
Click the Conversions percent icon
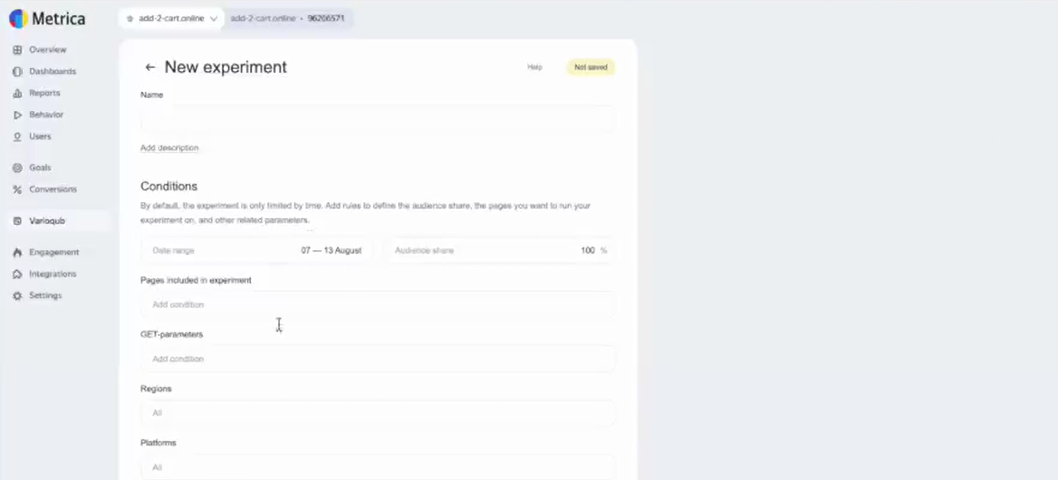coord(18,190)
